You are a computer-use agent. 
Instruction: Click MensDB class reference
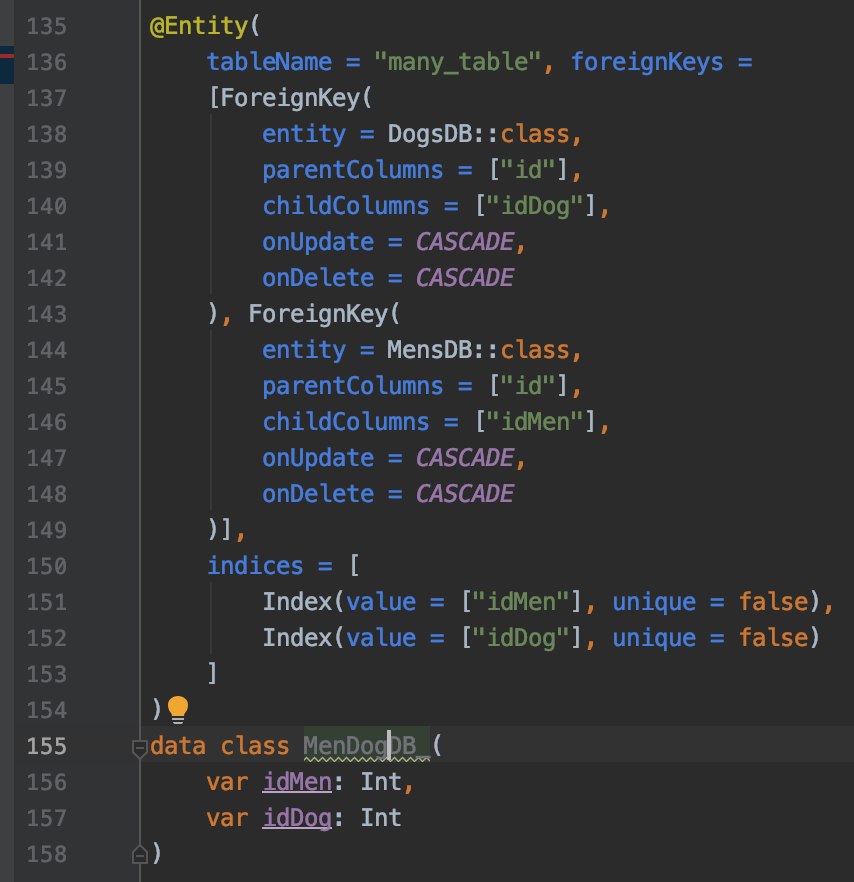(x=429, y=350)
